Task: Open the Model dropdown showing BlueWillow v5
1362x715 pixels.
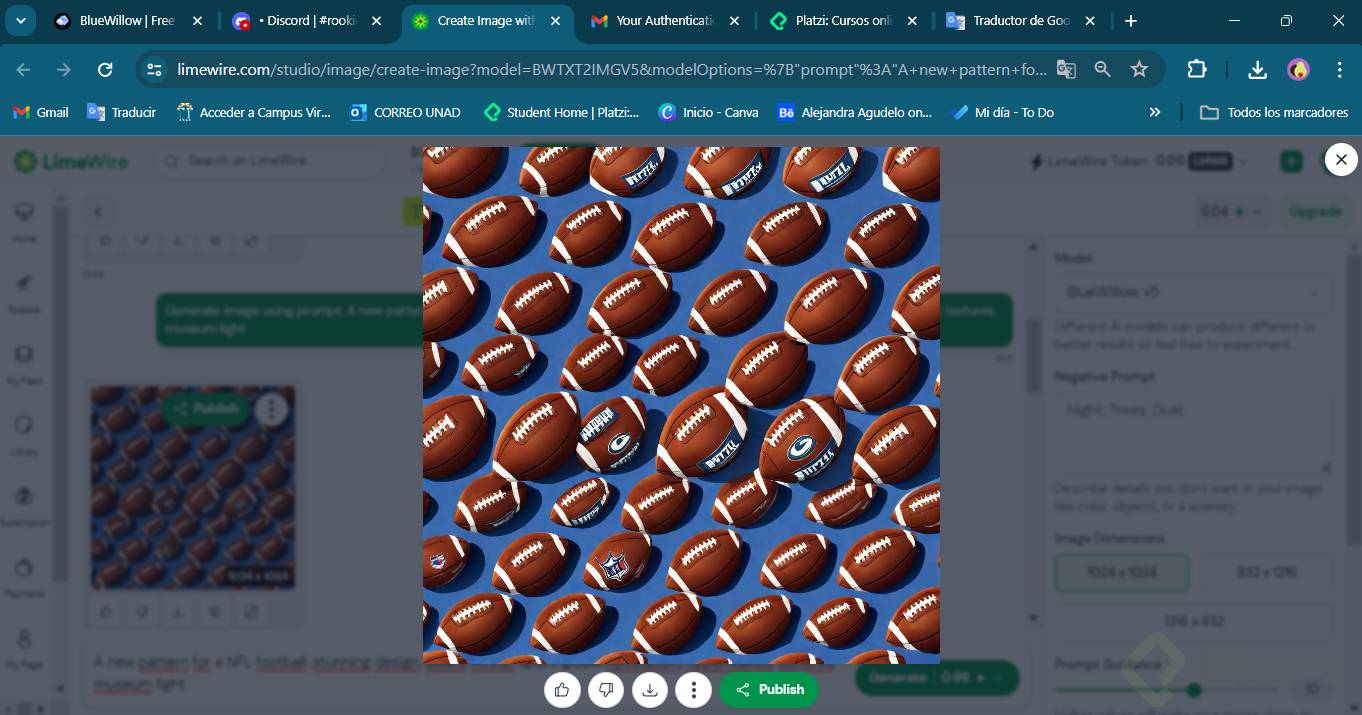Action: (x=1192, y=292)
